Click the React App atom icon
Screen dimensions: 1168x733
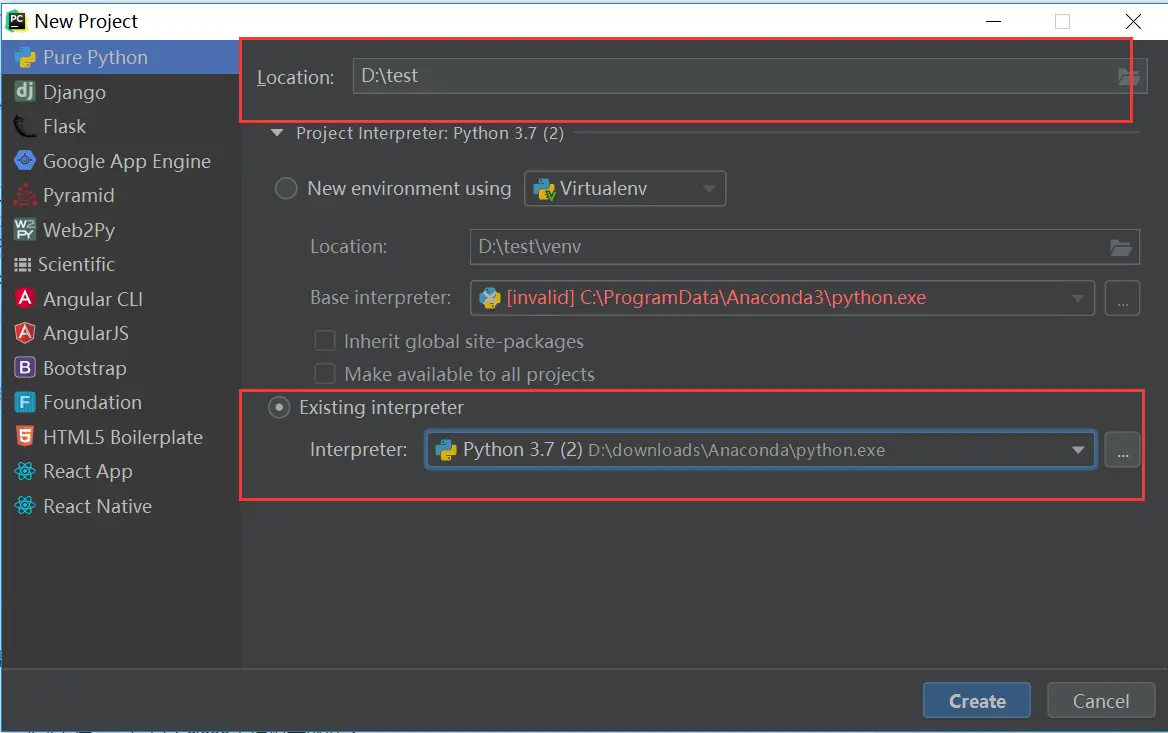click(25, 471)
